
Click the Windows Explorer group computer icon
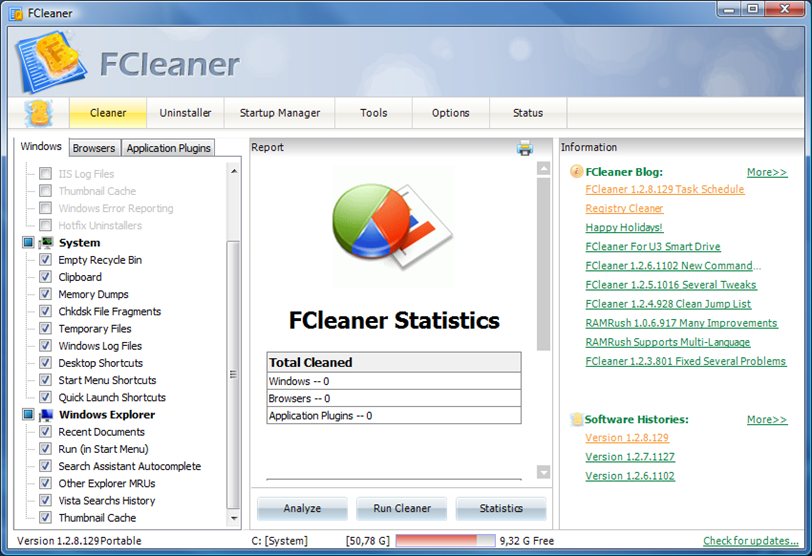(47, 415)
